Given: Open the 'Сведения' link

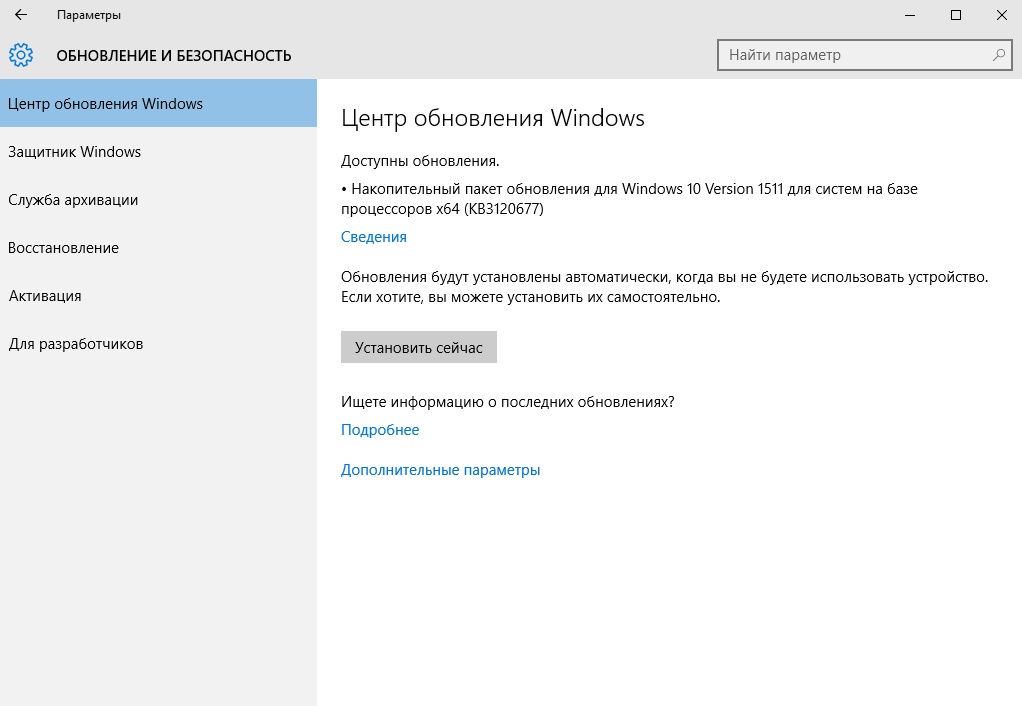Looking at the screenshot, I should click(373, 237).
